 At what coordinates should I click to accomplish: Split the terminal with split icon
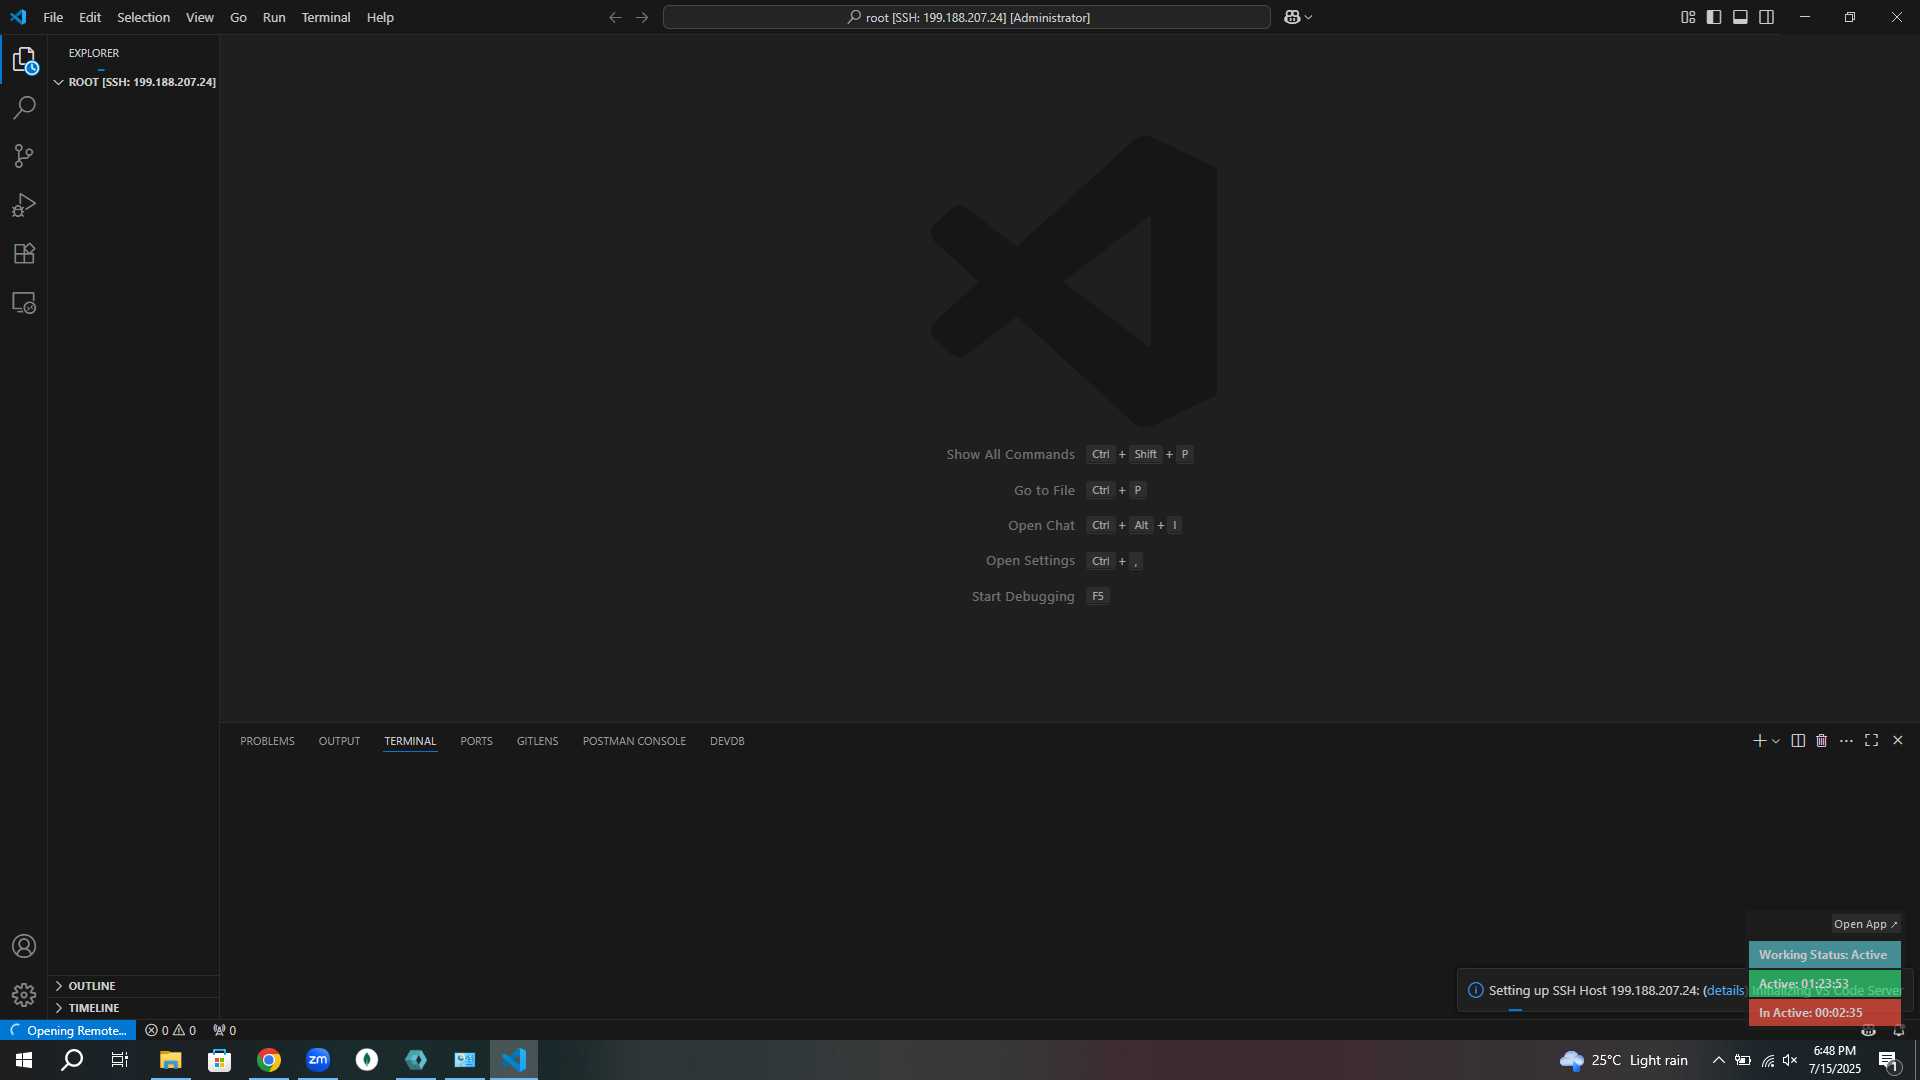point(1798,741)
